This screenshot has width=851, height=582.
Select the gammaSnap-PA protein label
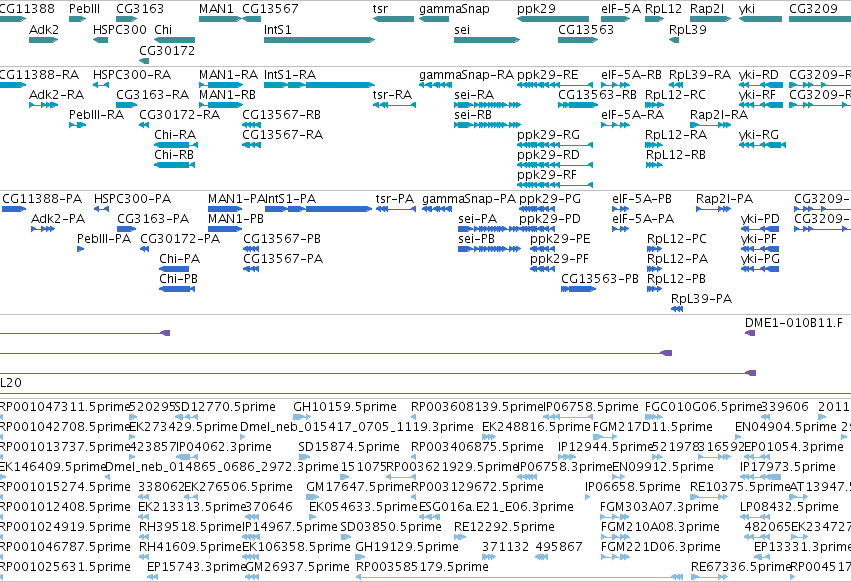point(468,199)
